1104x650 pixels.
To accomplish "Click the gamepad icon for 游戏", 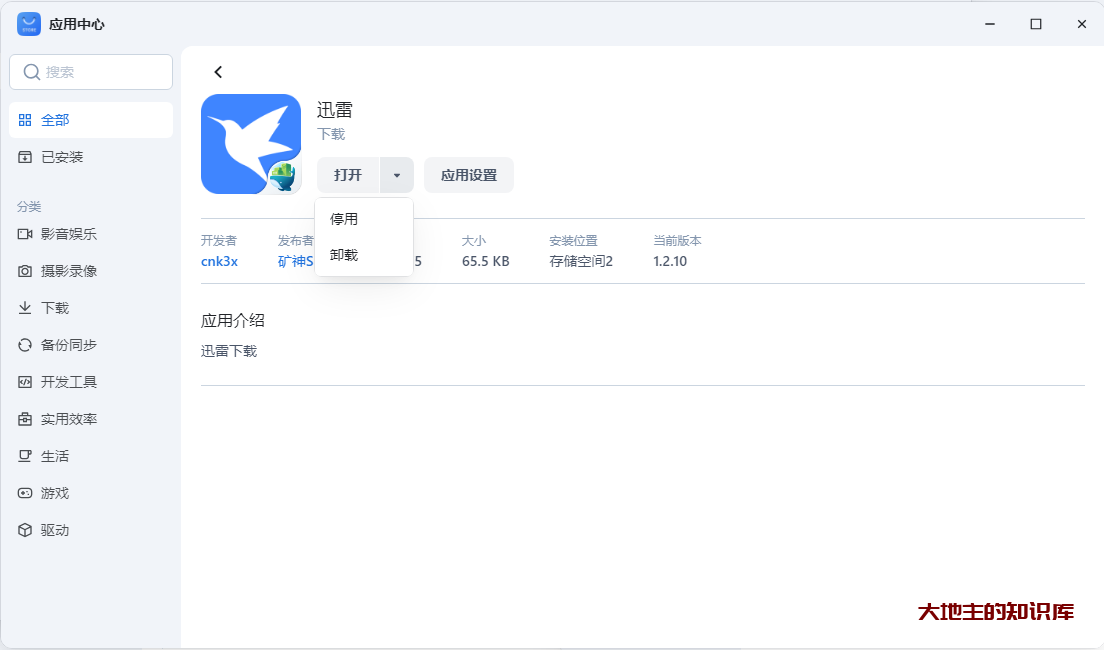I will click(25, 493).
